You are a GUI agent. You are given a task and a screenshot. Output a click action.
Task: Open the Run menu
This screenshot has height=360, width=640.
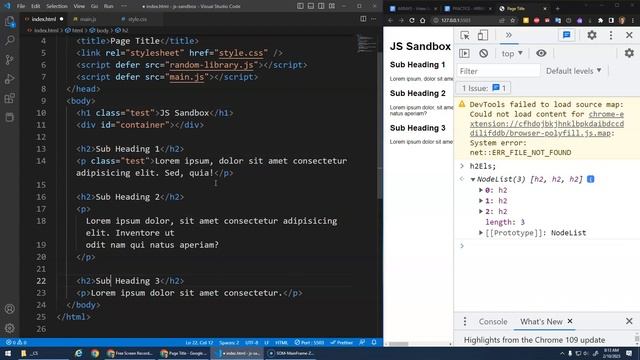[108, 6]
